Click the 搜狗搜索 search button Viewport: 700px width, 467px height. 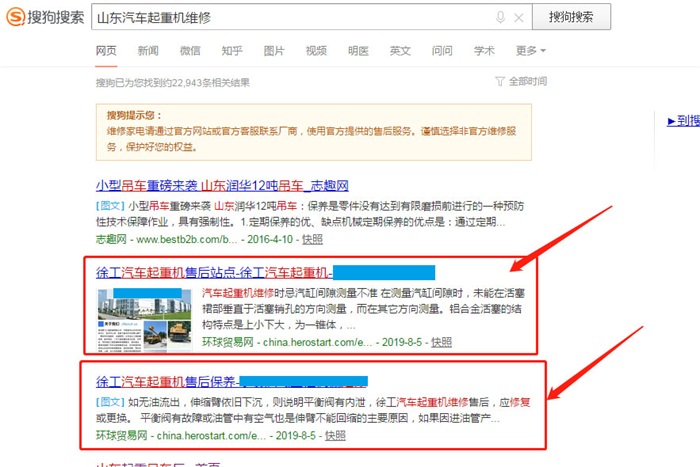(x=571, y=17)
